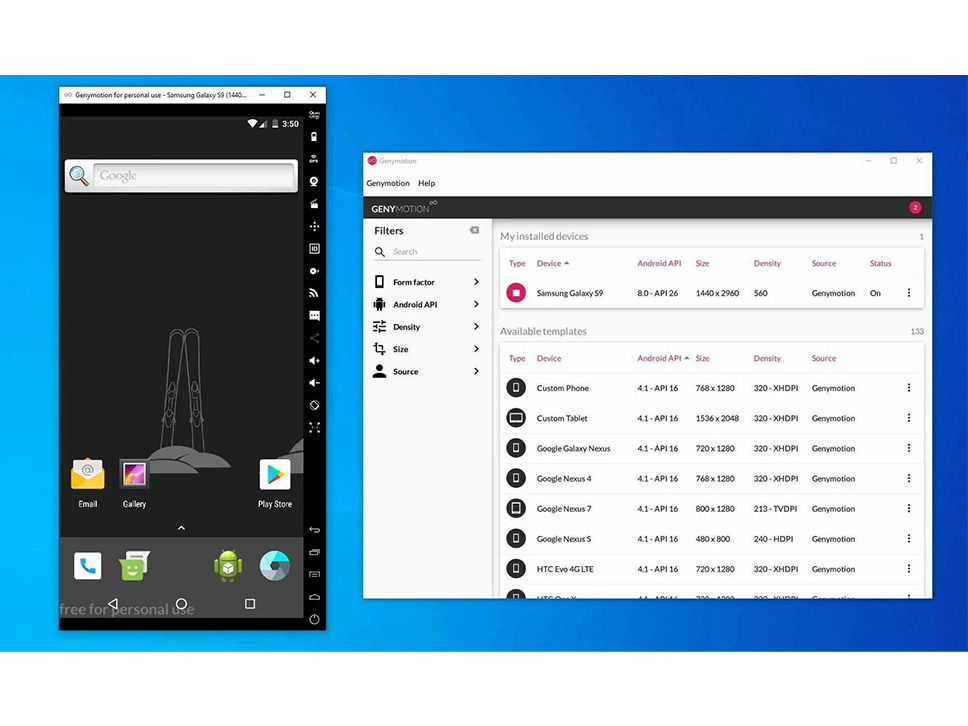Open three-dot menu for Google Nexus 4

[909, 478]
